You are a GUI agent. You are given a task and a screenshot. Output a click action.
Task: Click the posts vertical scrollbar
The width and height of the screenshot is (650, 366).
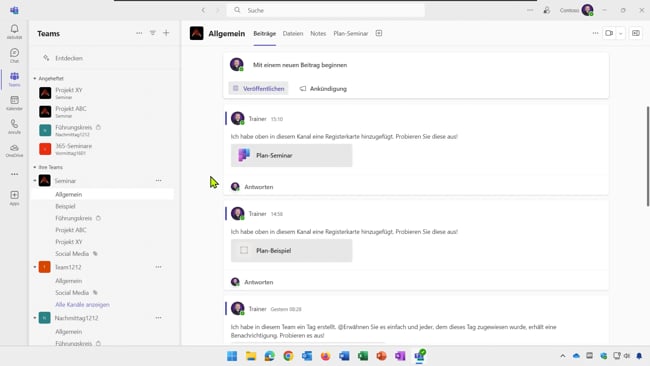(648, 156)
